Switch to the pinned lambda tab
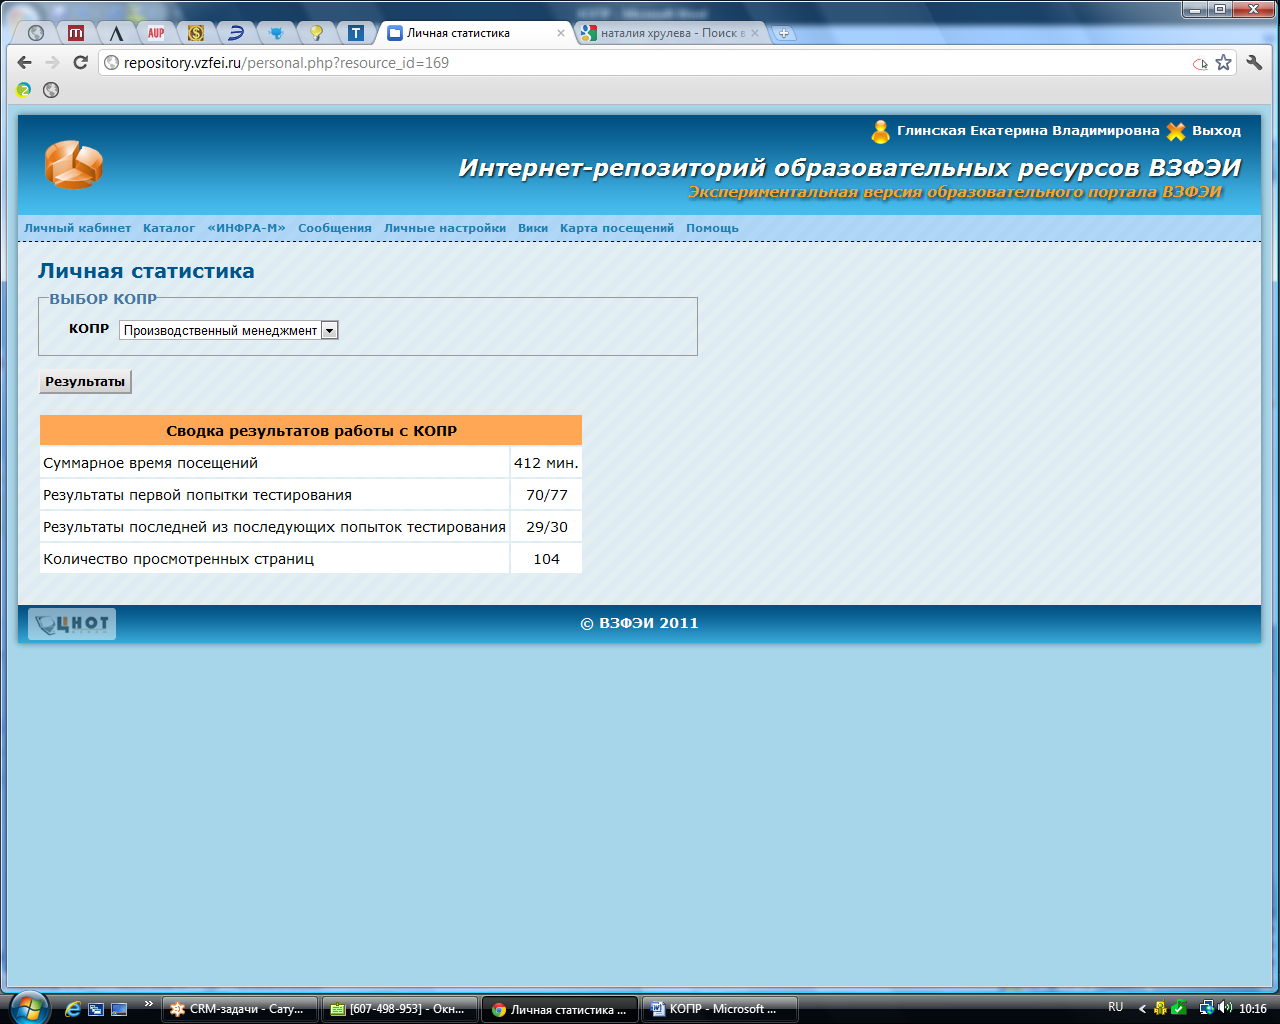The height and width of the screenshot is (1024, 1280). click(x=116, y=33)
